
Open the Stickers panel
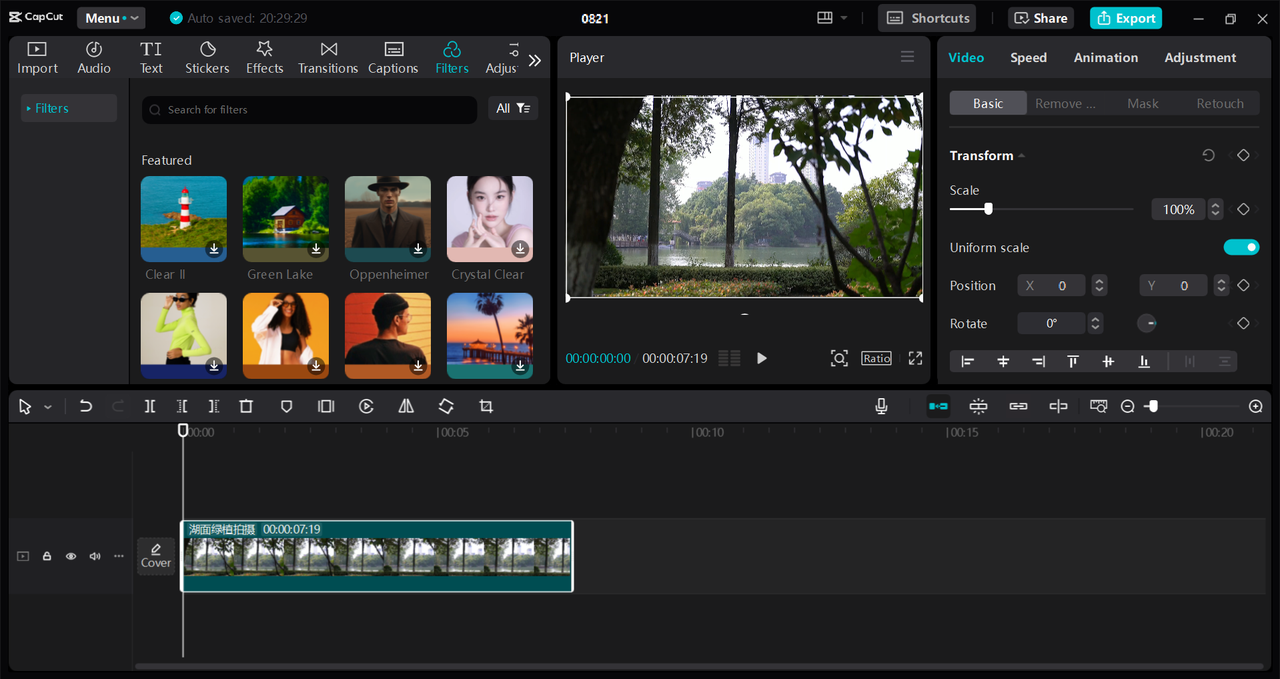207,58
